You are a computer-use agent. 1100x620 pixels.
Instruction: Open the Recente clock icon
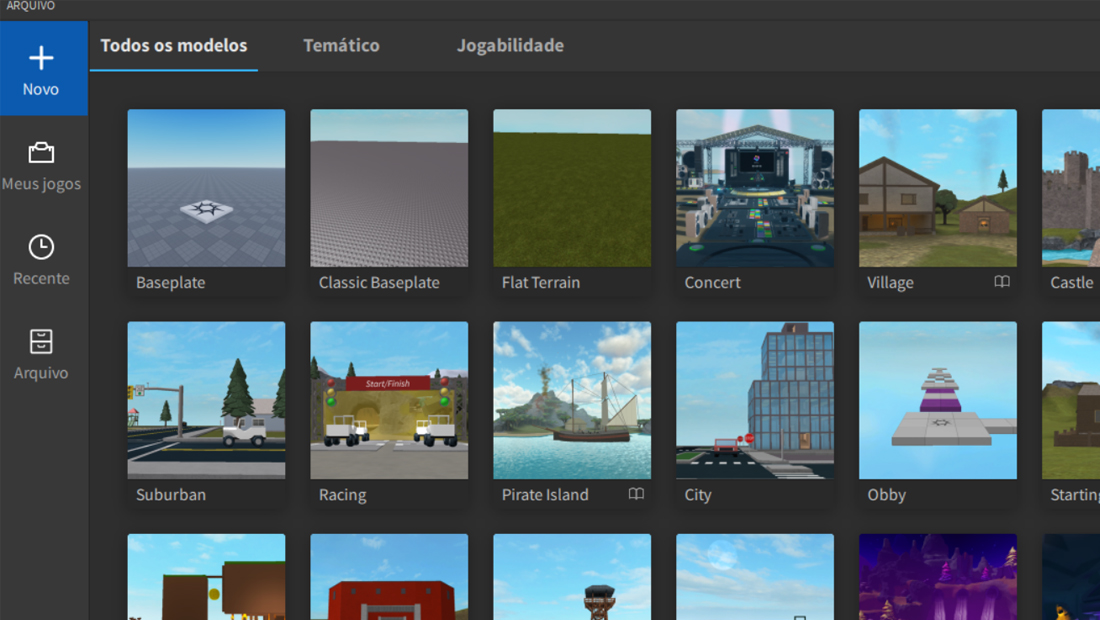(41, 247)
